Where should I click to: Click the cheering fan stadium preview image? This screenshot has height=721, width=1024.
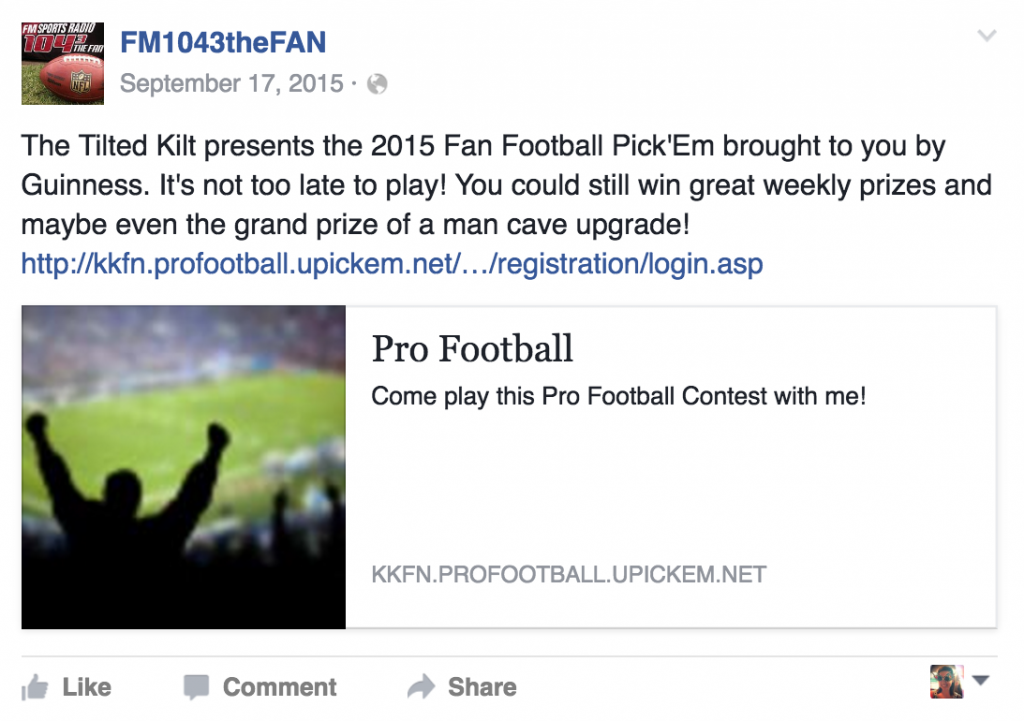[x=184, y=467]
